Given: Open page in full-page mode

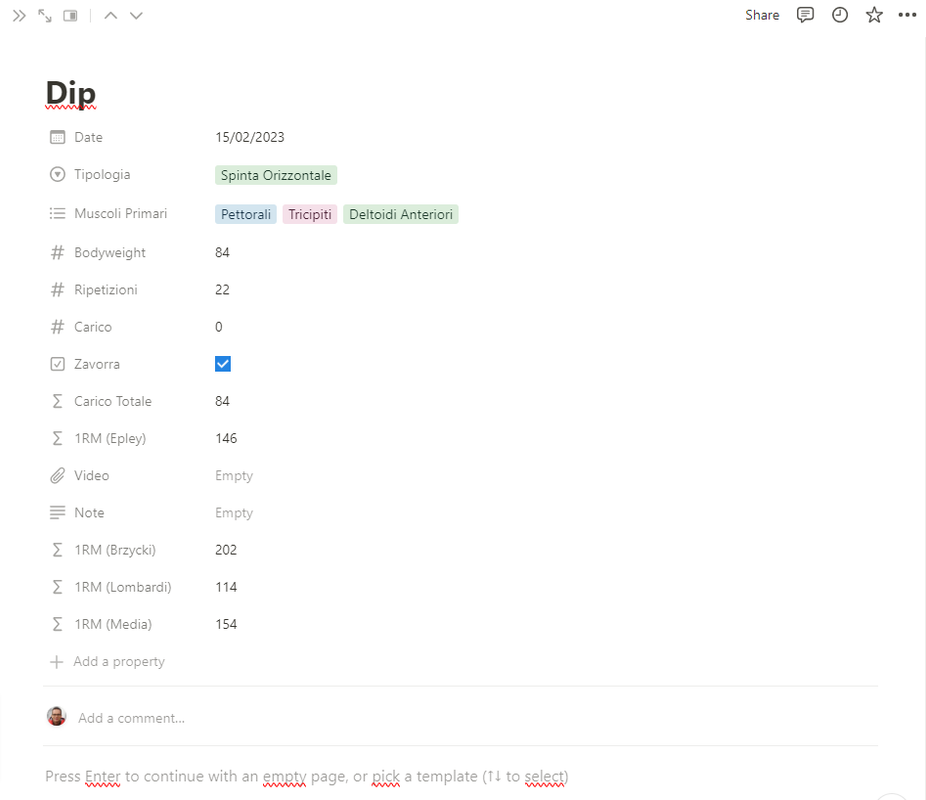Looking at the screenshot, I should coord(45,15).
